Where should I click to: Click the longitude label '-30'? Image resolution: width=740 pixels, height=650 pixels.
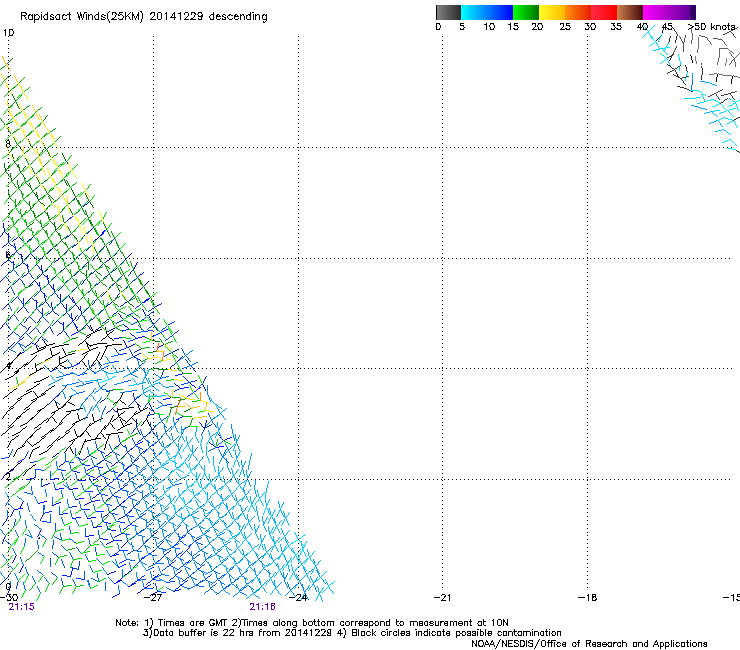9,598
